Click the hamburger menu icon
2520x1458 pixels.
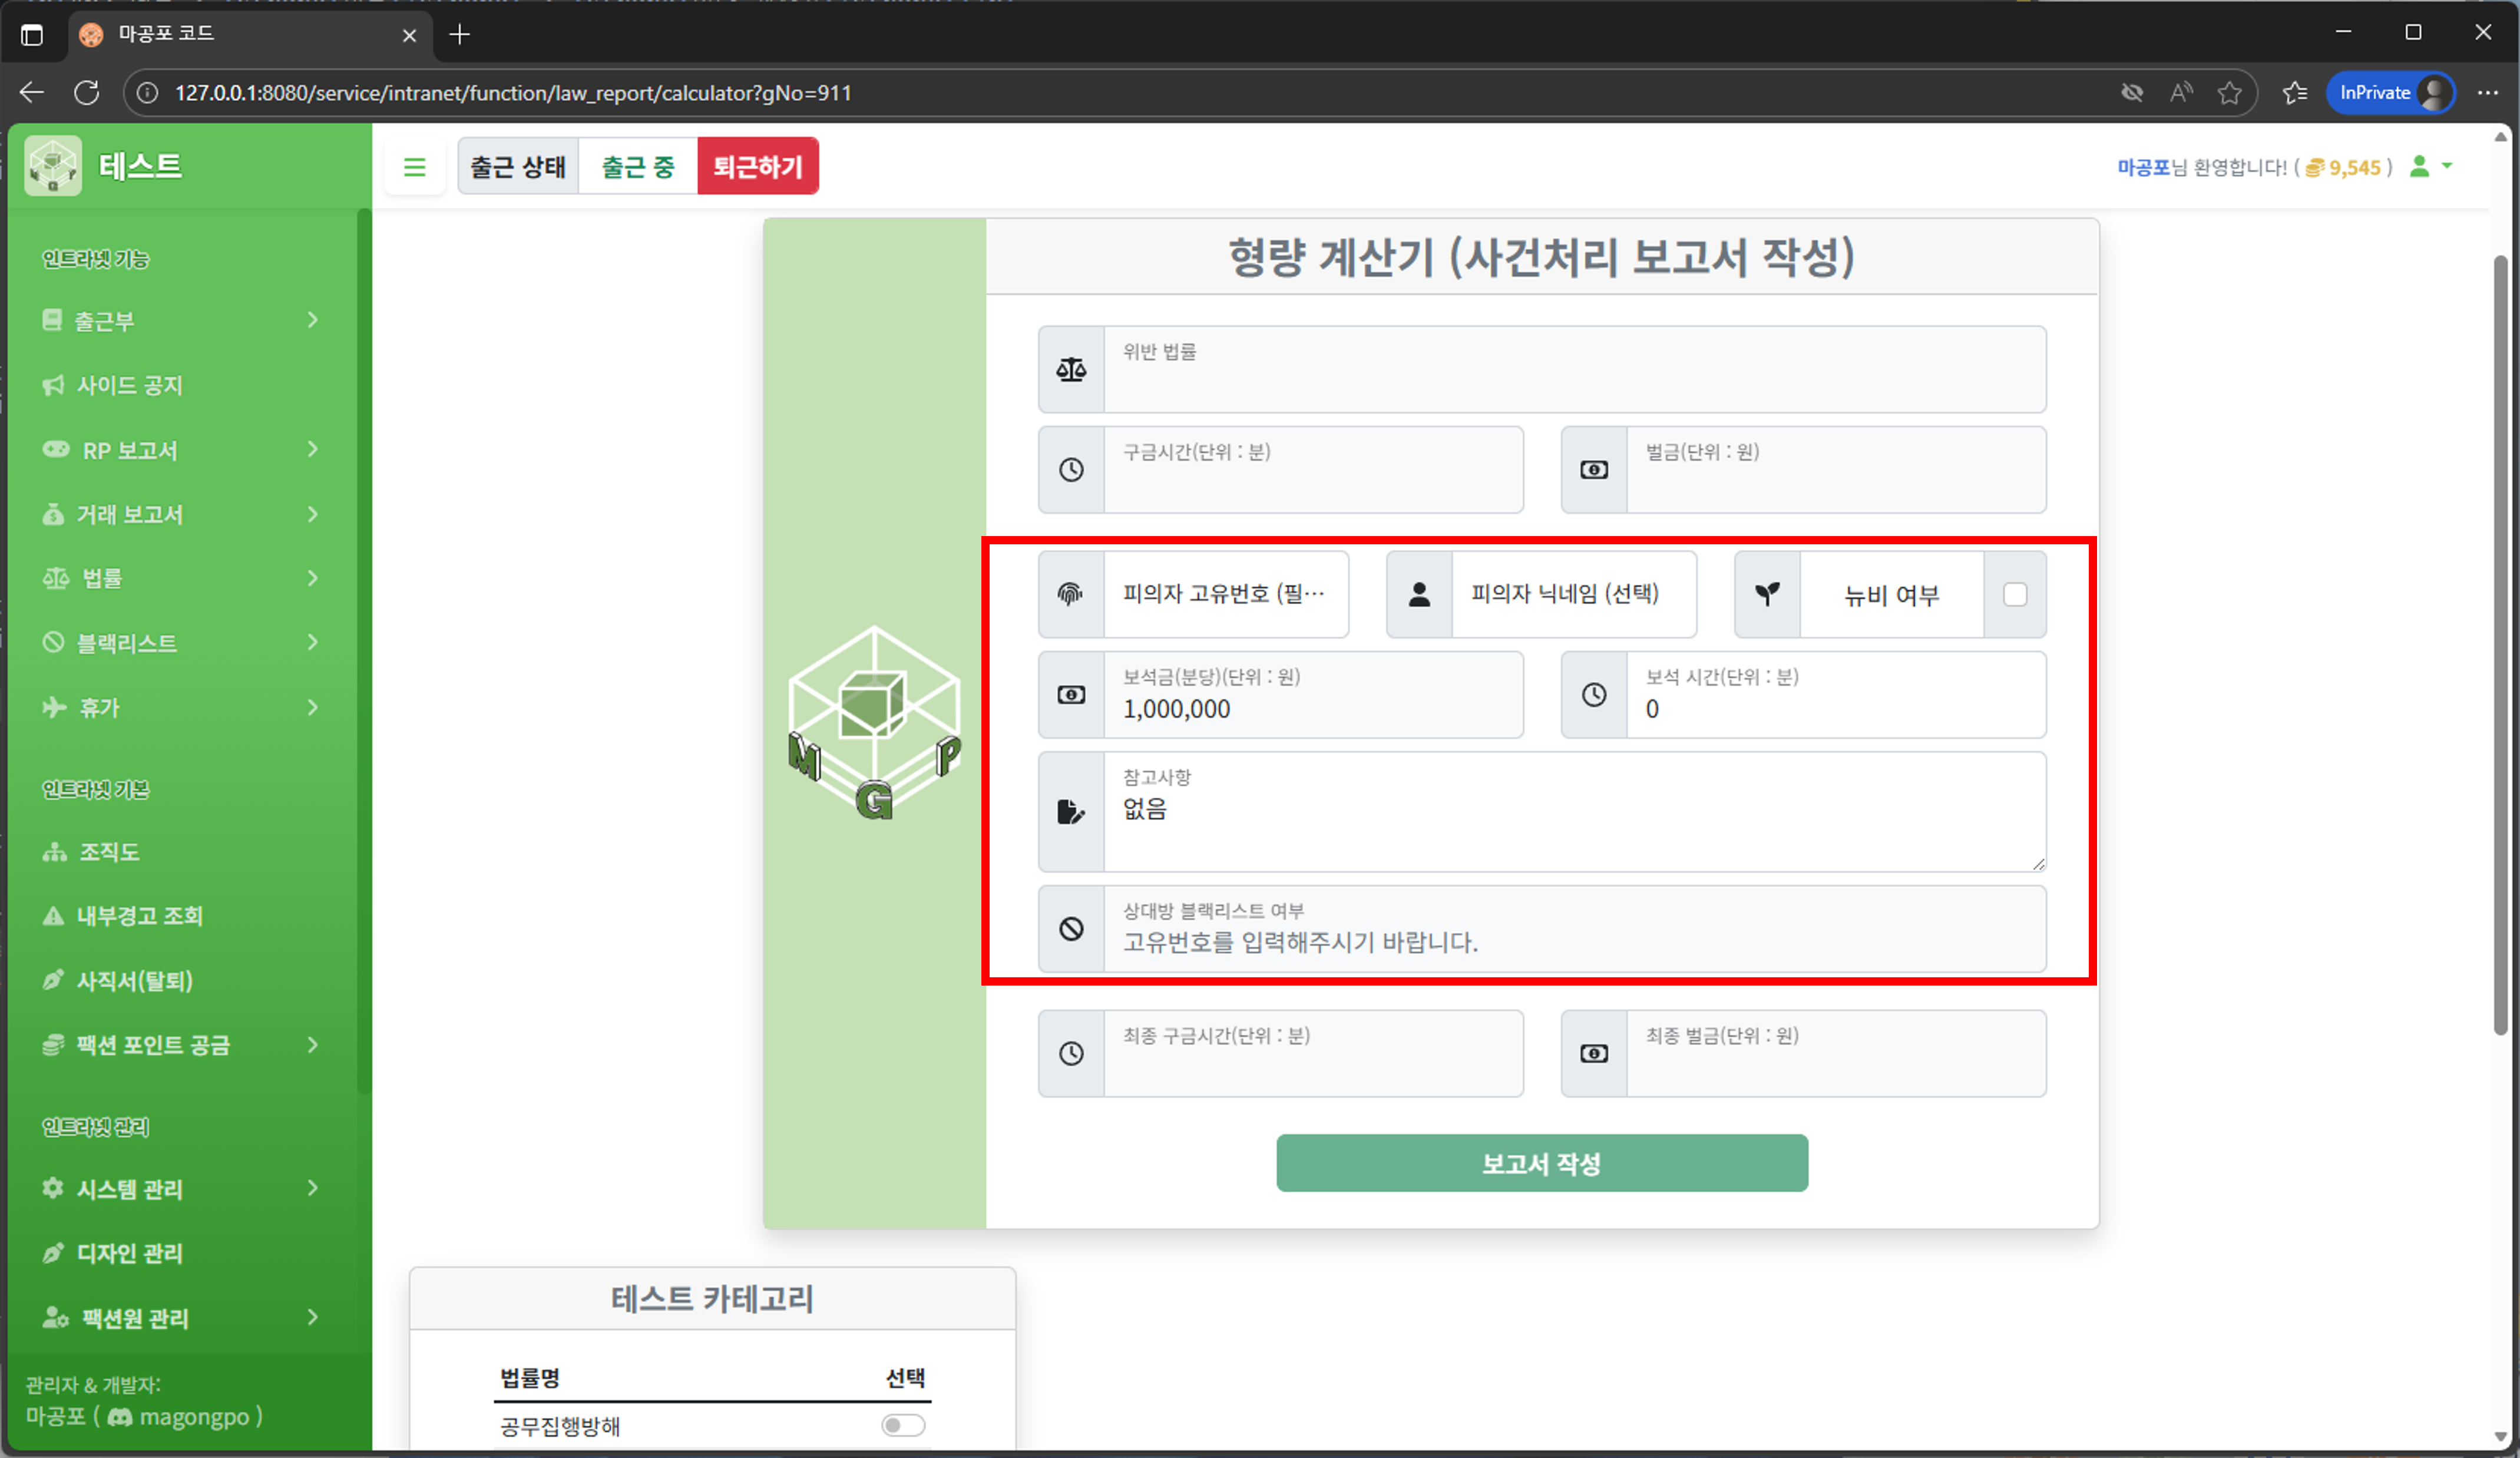[x=415, y=166]
